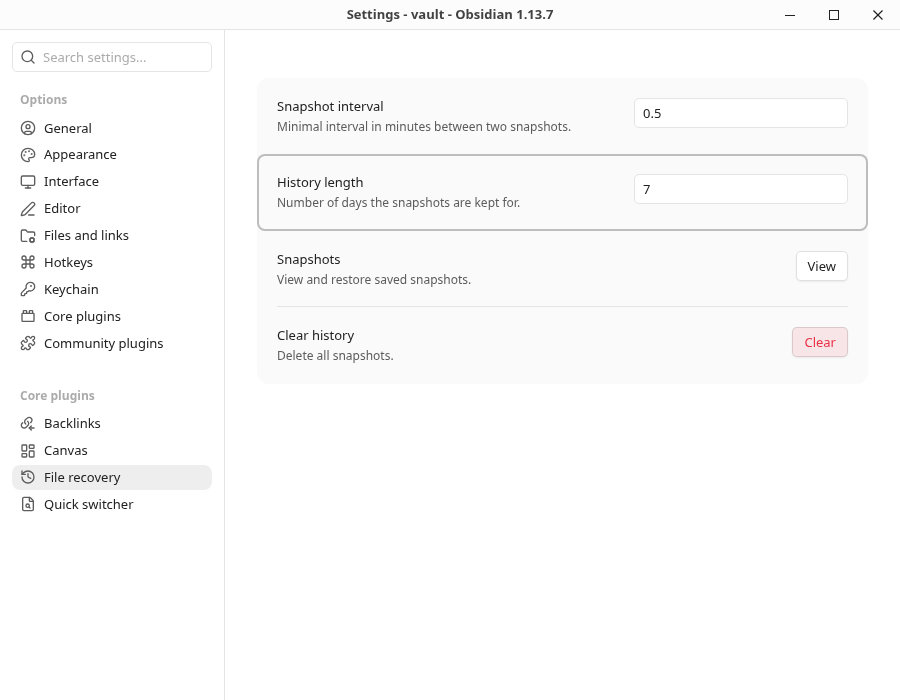Viewport: 900px width, 700px height.
Task: Click the Core plugins section heading
Action: pos(57,396)
